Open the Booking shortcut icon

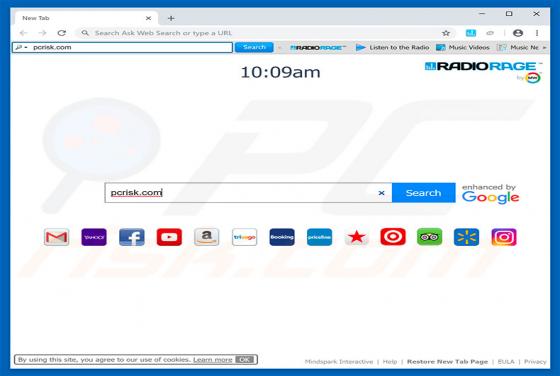point(282,237)
